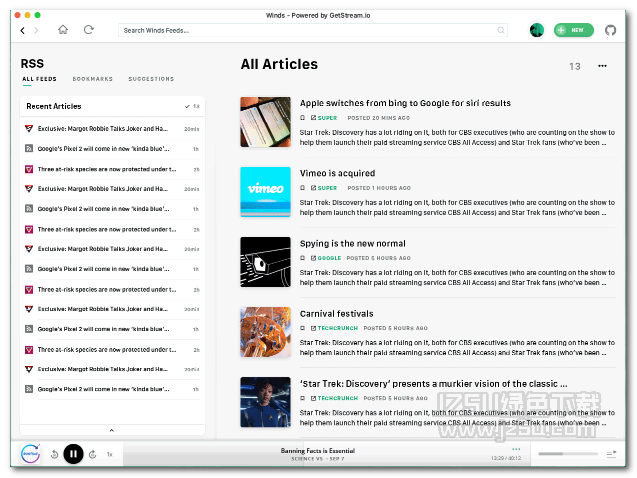Open the Home icon
Image resolution: width=637 pixels, height=478 pixels.
[x=63, y=30]
